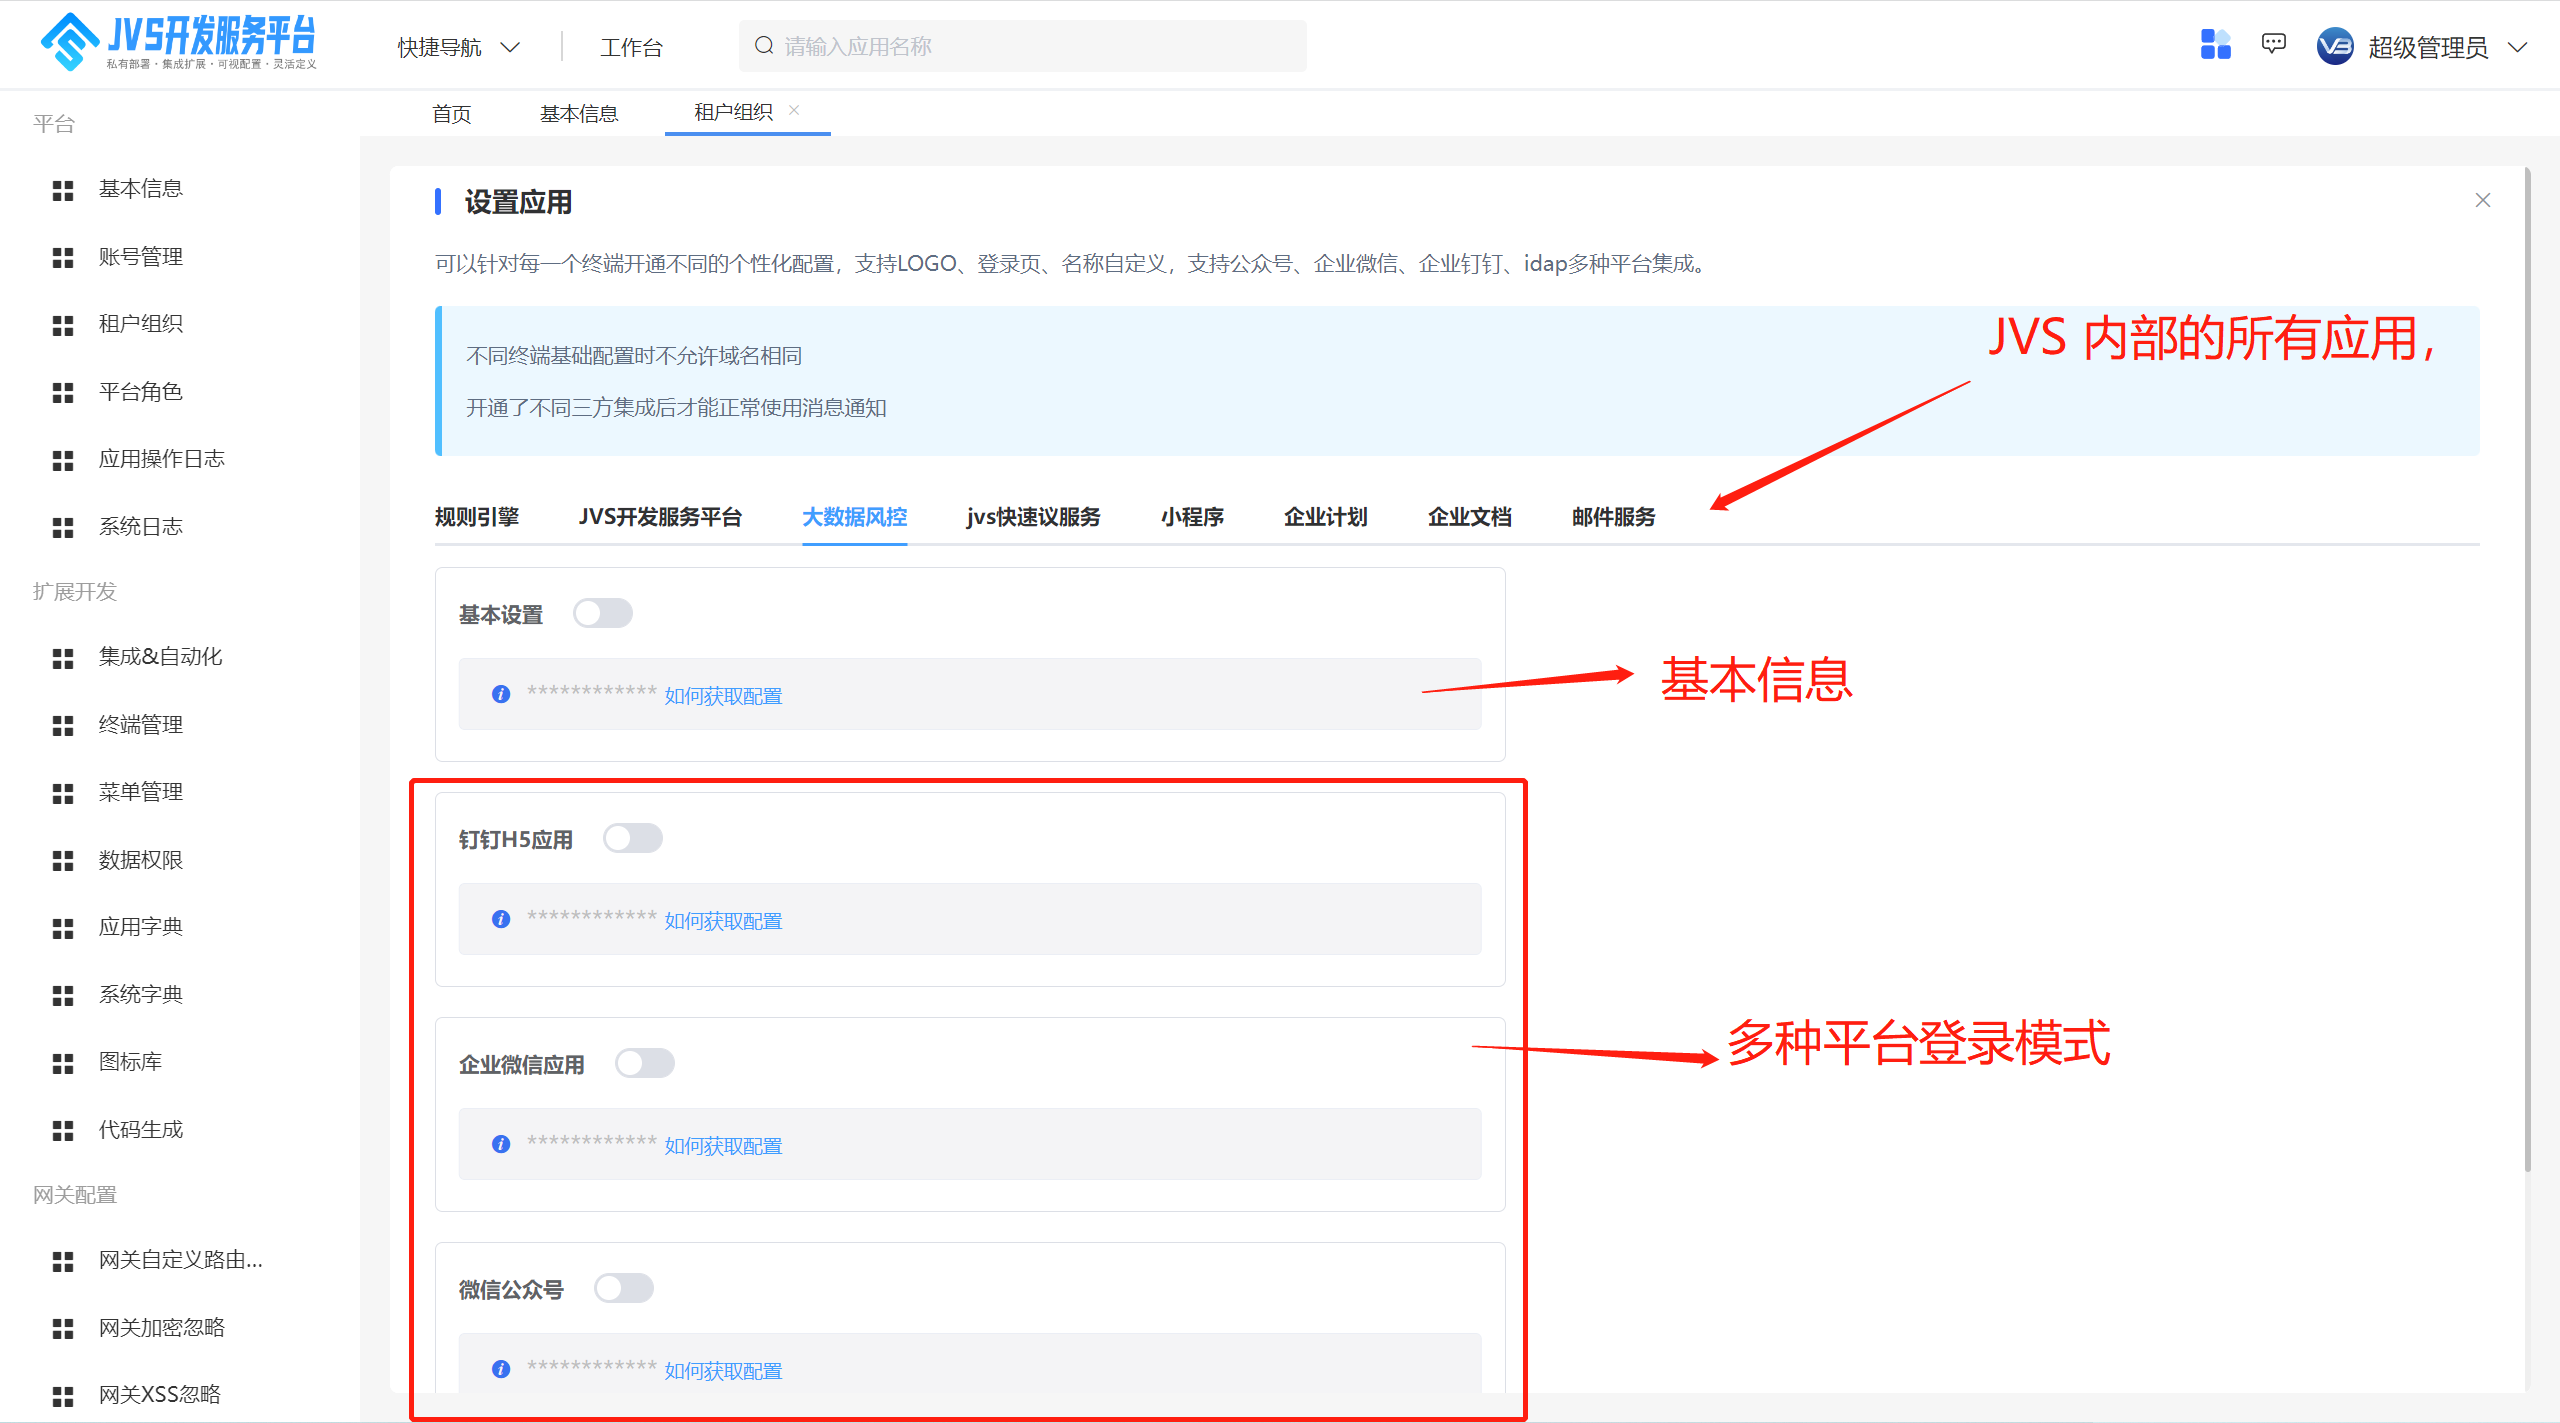Click the search magnifier icon
This screenshot has height=1423, width=2560.
click(764, 46)
